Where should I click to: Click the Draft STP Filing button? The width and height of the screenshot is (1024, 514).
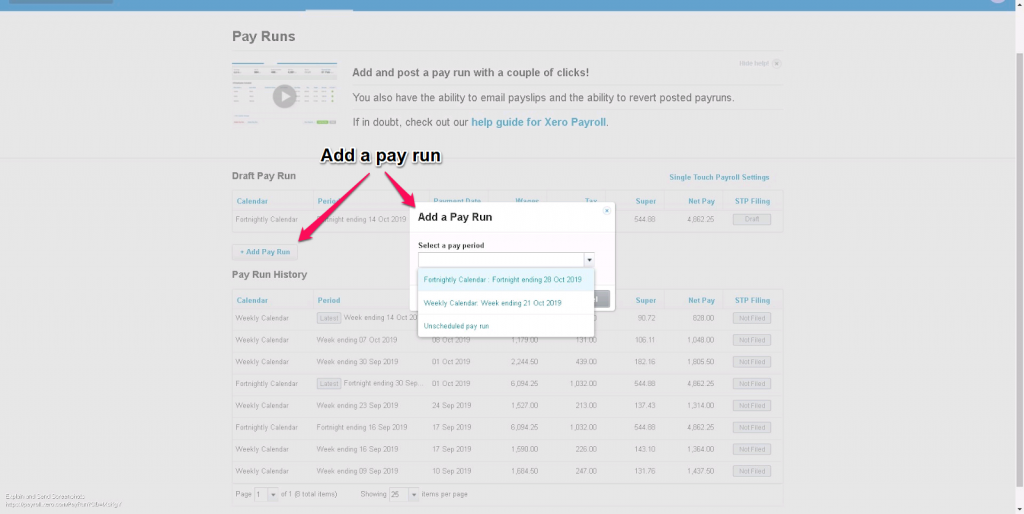coord(752,219)
